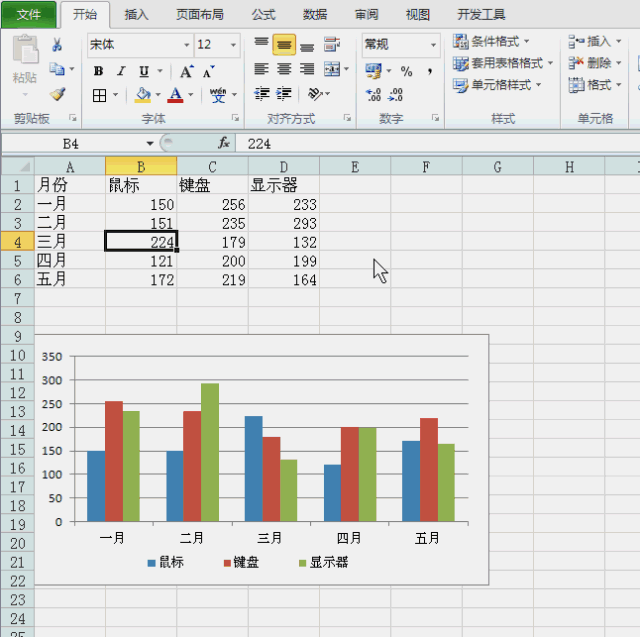Toggle Italic formatting

coord(121,71)
